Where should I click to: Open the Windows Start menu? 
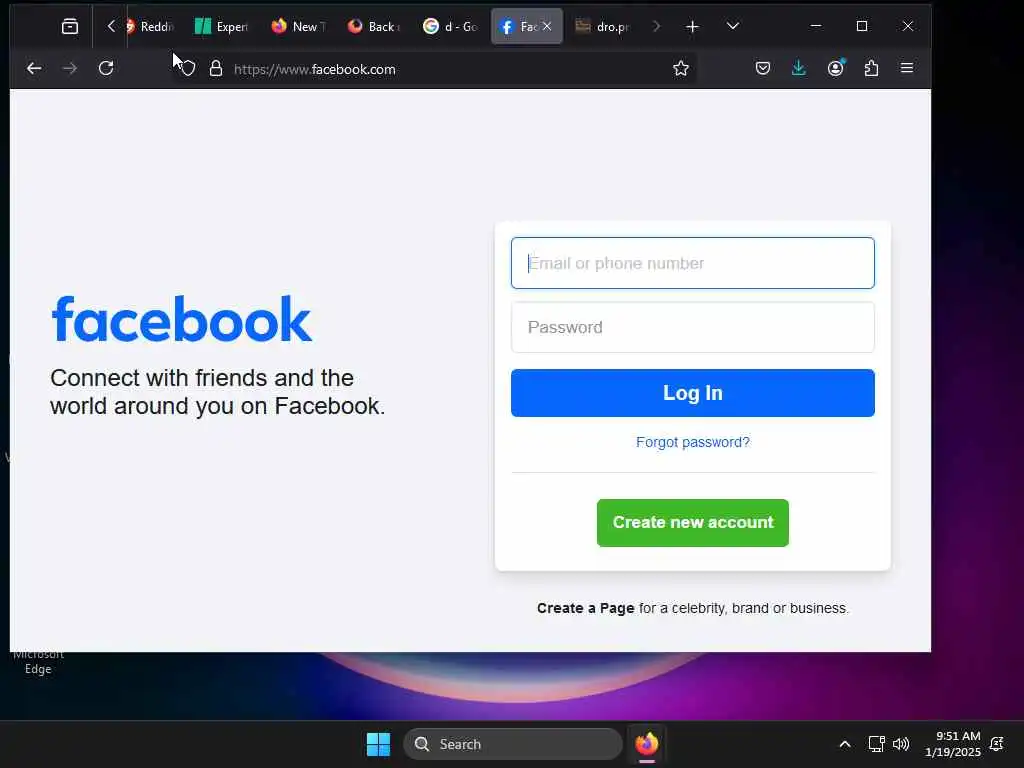pyautogui.click(x=378, y=744)
